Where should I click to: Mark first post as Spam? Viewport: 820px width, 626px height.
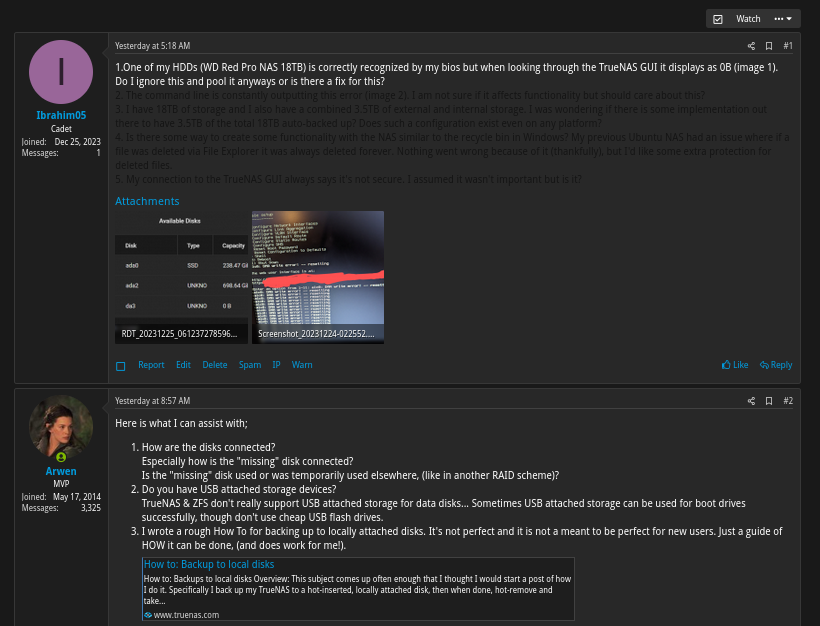250,365
